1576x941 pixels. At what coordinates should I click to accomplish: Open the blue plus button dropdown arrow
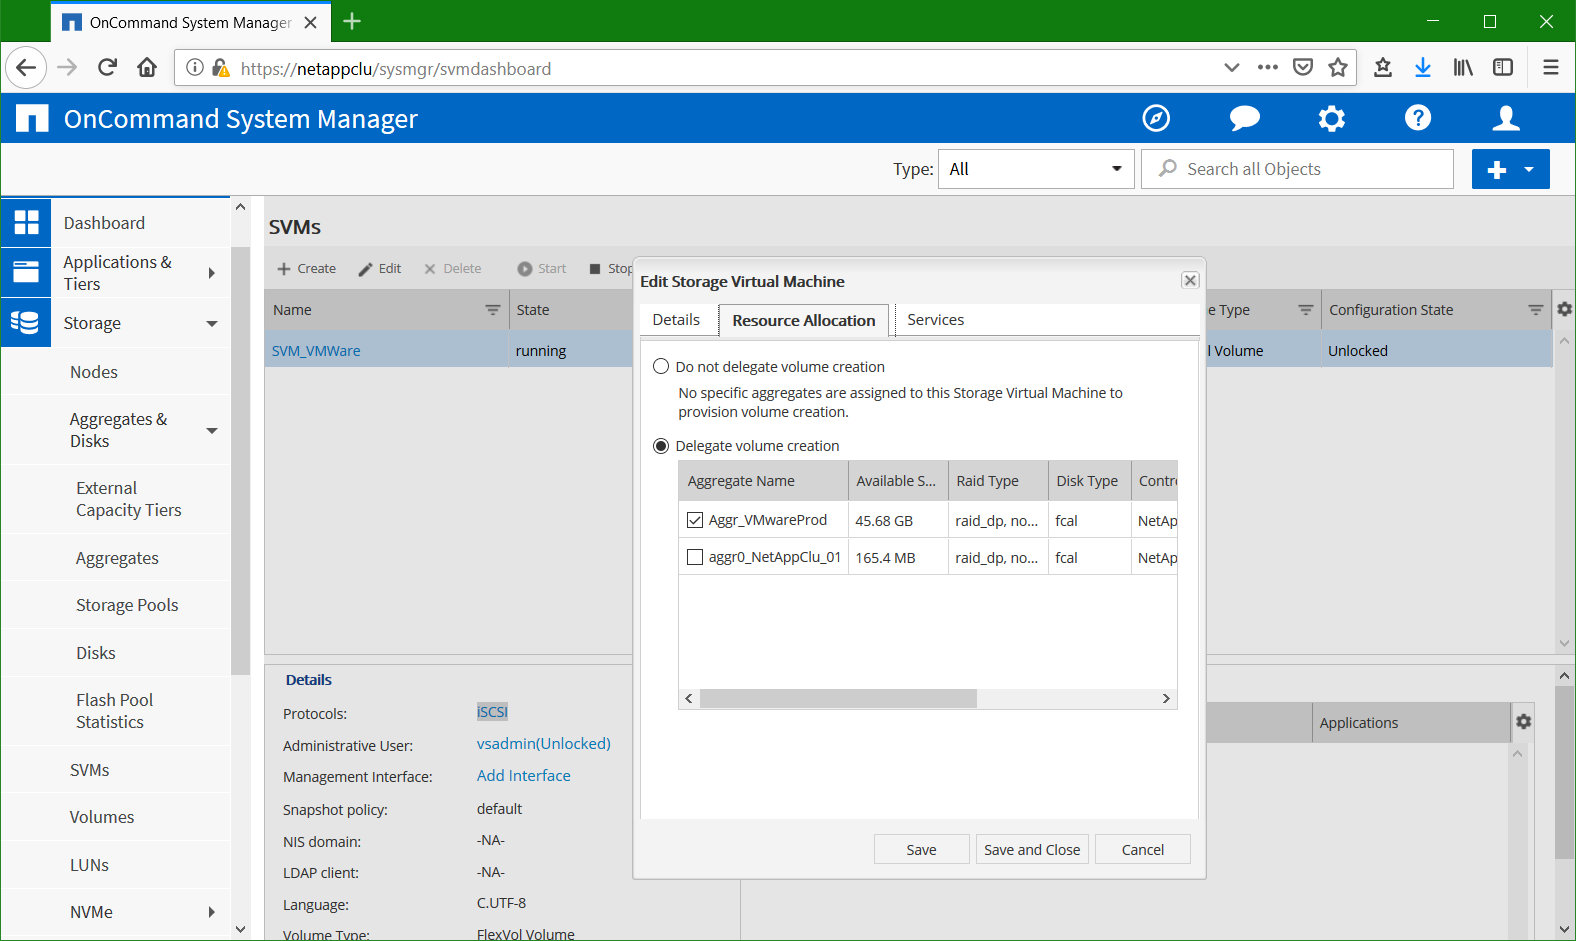point(1529,169)
